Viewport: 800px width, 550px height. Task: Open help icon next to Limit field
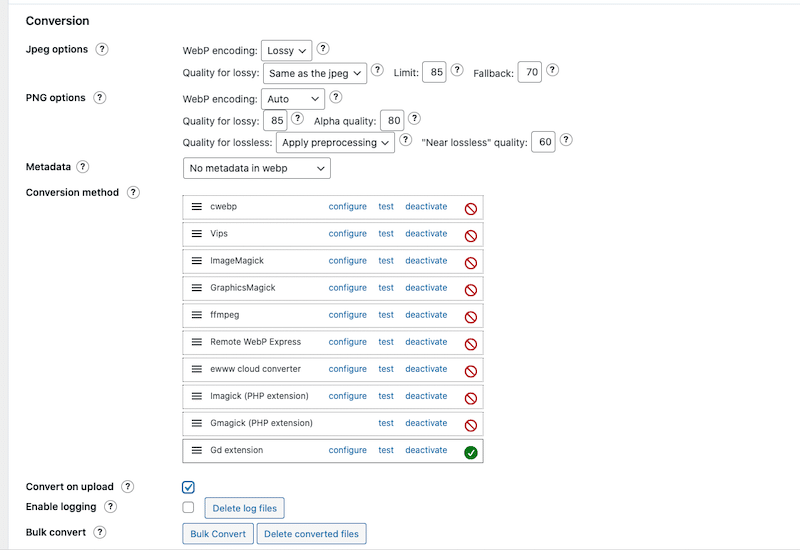point(457,70)
